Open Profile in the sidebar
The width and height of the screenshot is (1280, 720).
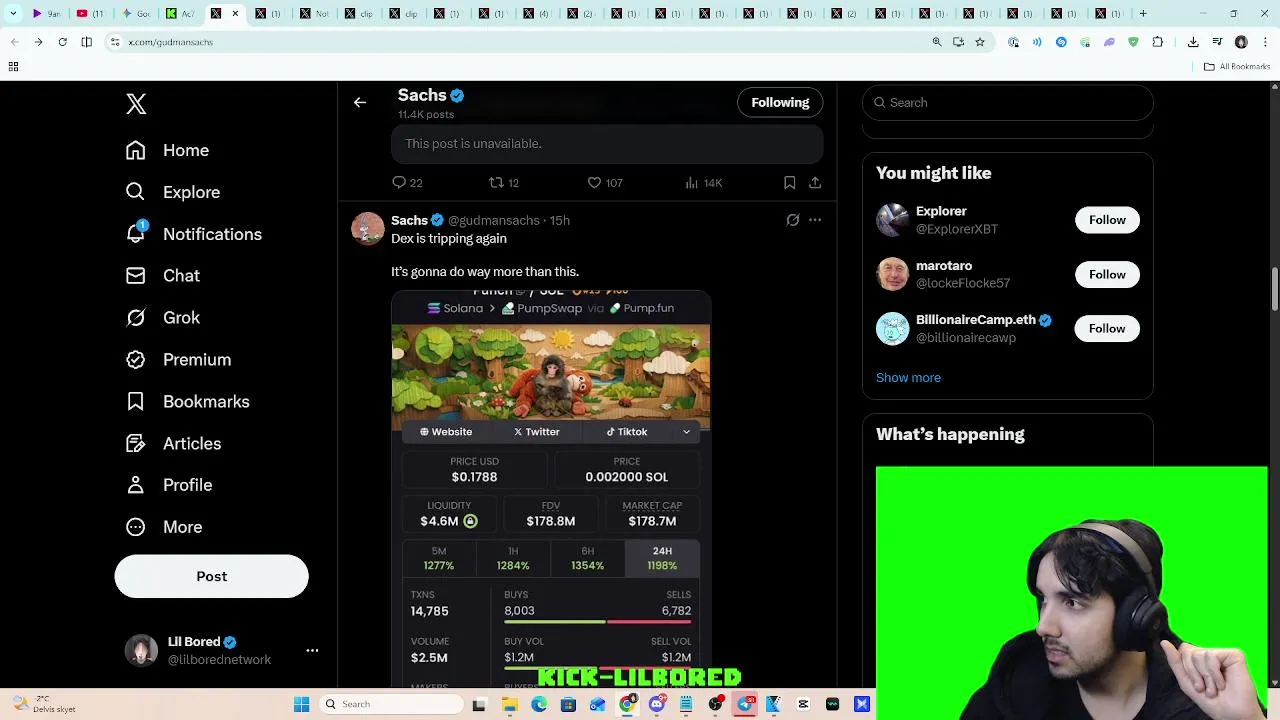tap(169, 485)
